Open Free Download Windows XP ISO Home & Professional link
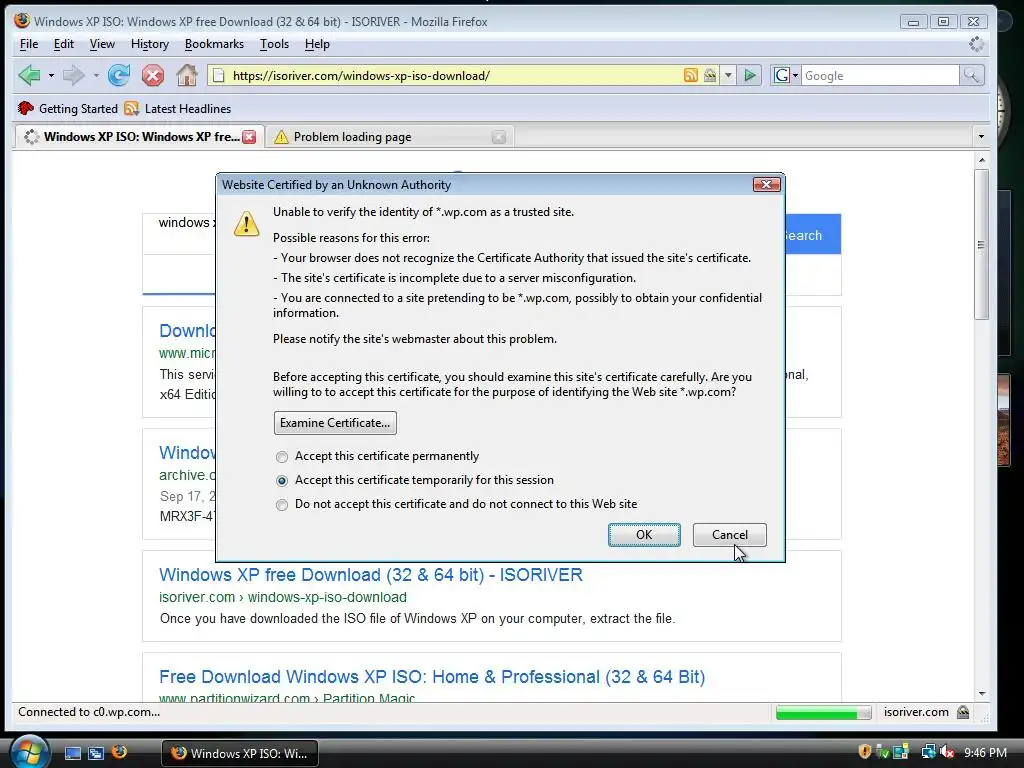This screenshot has width=1024, height=768. coord(432,677)
